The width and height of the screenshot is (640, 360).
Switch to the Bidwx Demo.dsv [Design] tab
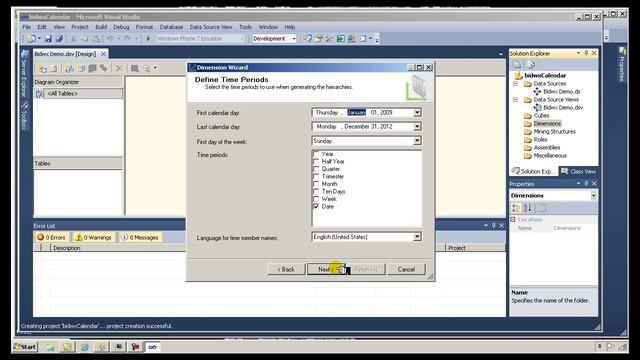(x=65, y=54)
